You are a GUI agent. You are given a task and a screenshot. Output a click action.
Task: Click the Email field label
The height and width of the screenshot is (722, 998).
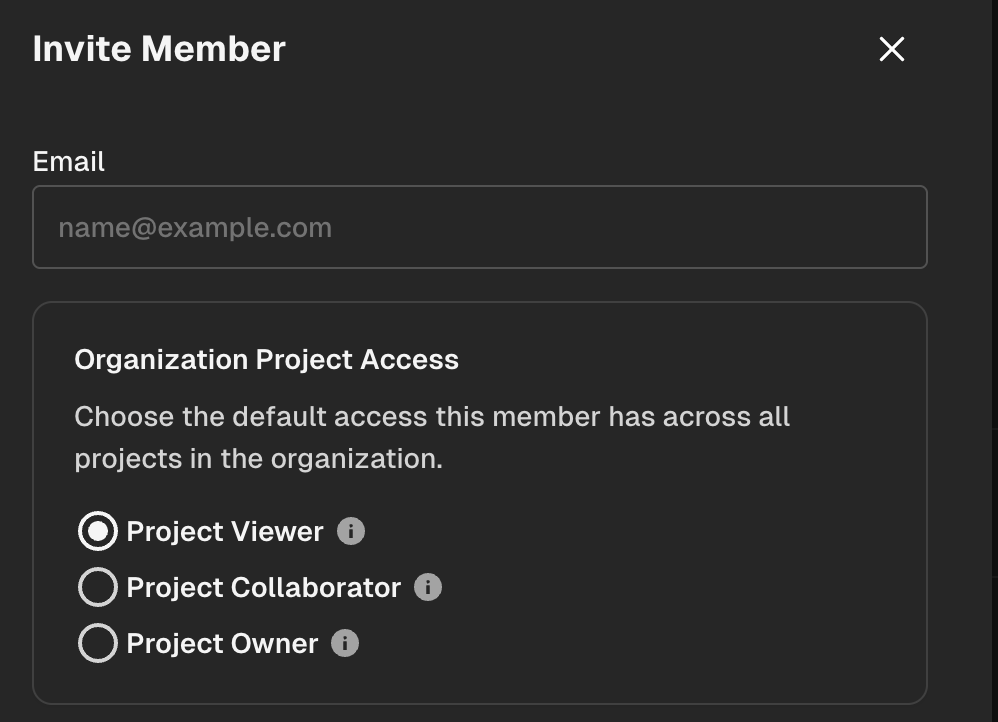click(x=69, y=162)
